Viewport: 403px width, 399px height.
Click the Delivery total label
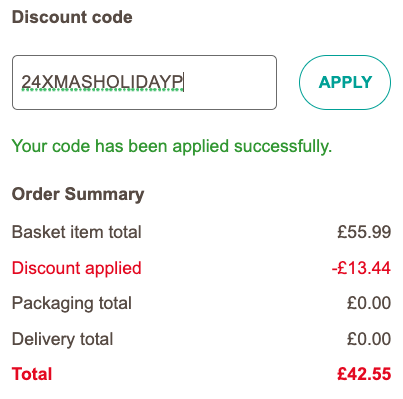point(63,339)
